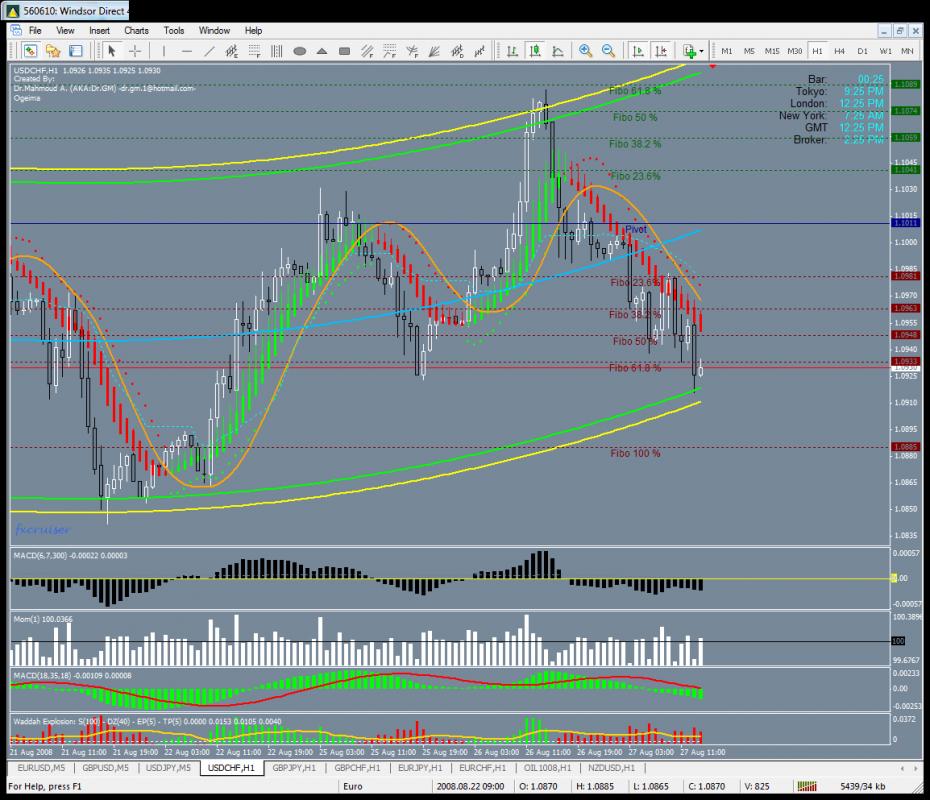This screenshot has height=800, width=930.
Task: Select the Fibonacci retracement tool
Action: 254,51
